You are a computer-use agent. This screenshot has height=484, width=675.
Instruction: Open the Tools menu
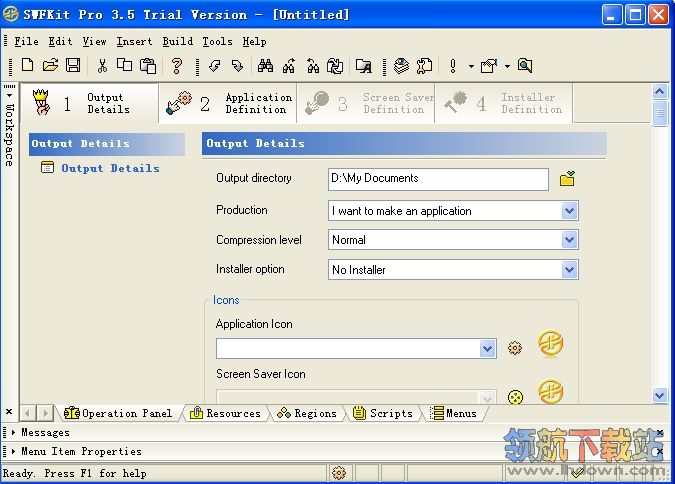point(217,41)
